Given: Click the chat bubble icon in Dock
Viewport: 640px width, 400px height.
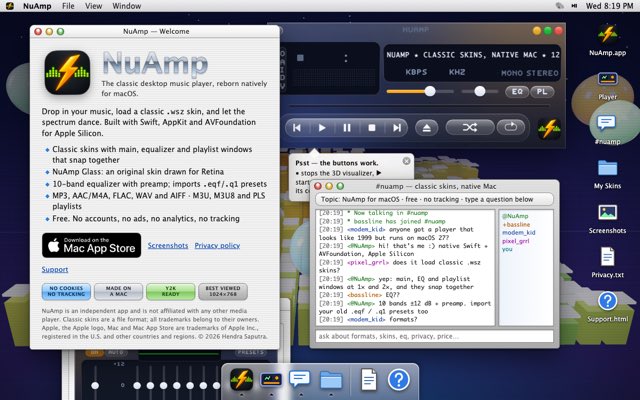Looking at the screenshot, I should click(x=300, y=379).
